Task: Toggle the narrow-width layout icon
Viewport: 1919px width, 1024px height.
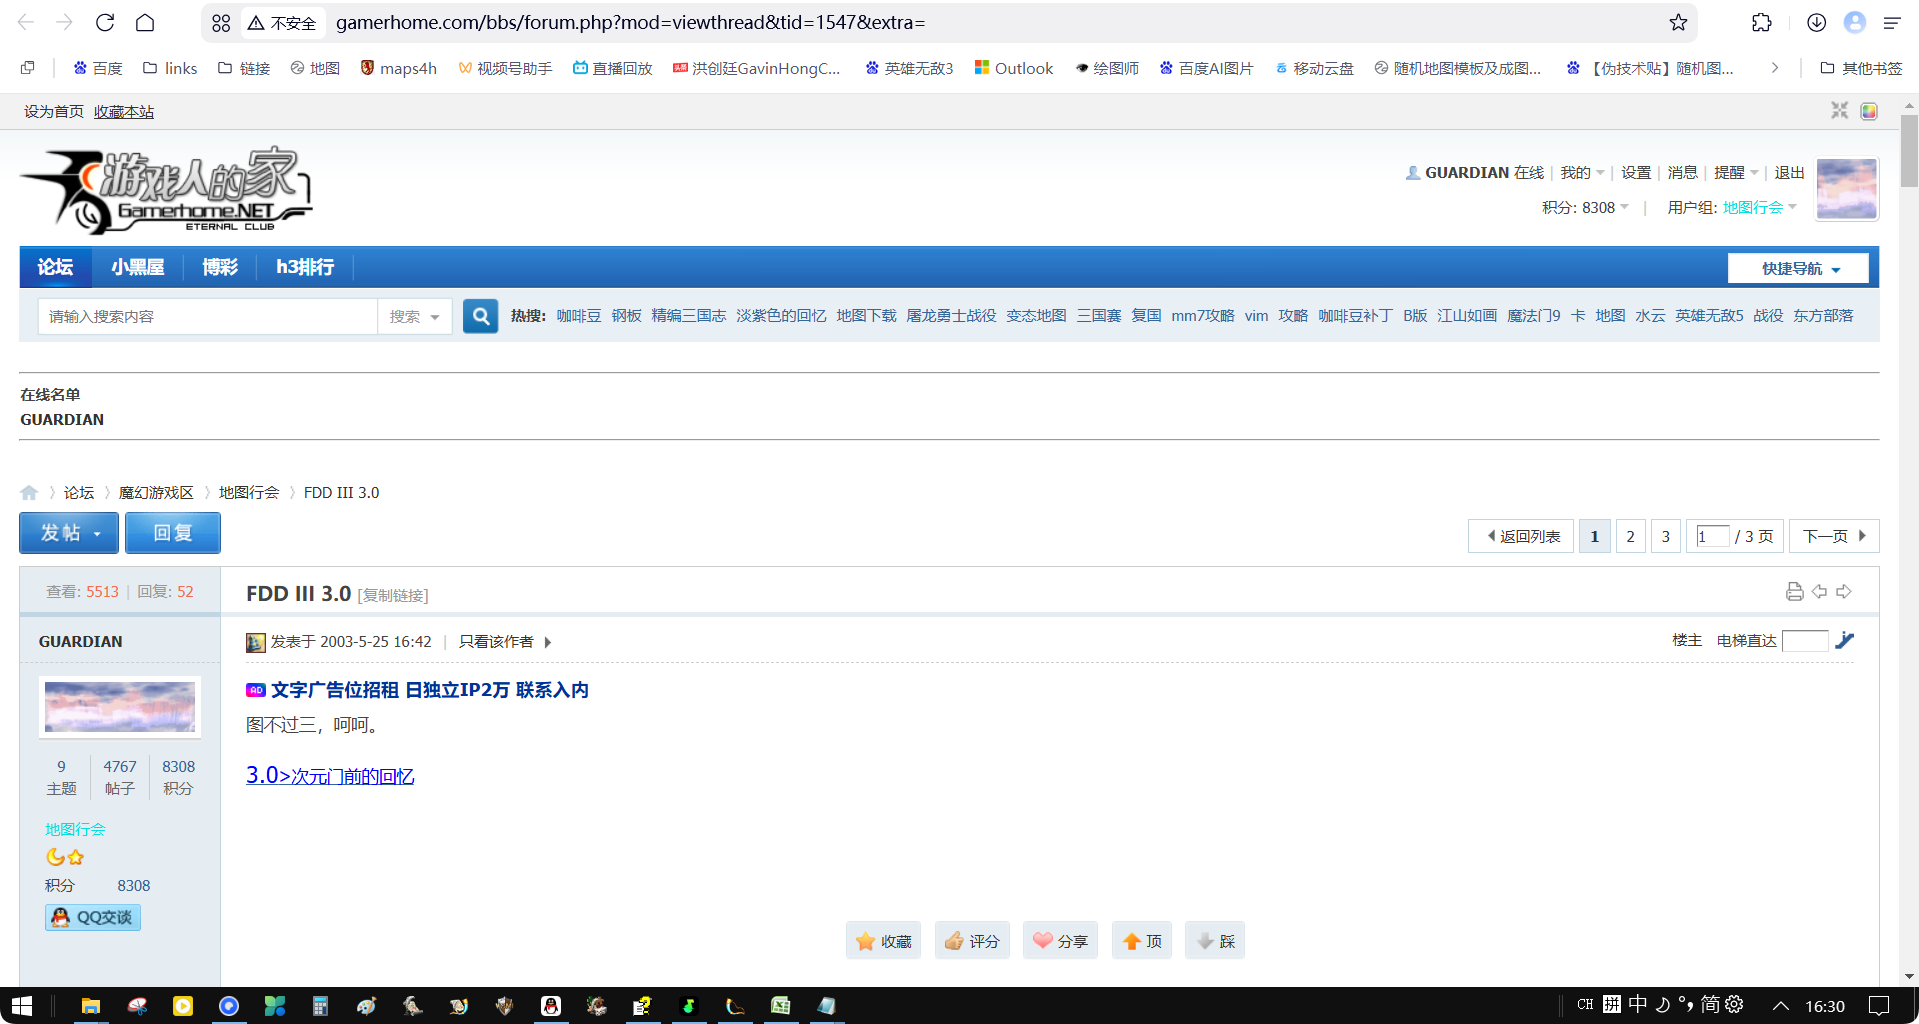Action: pyautogui.click(x=1838, y=111)
